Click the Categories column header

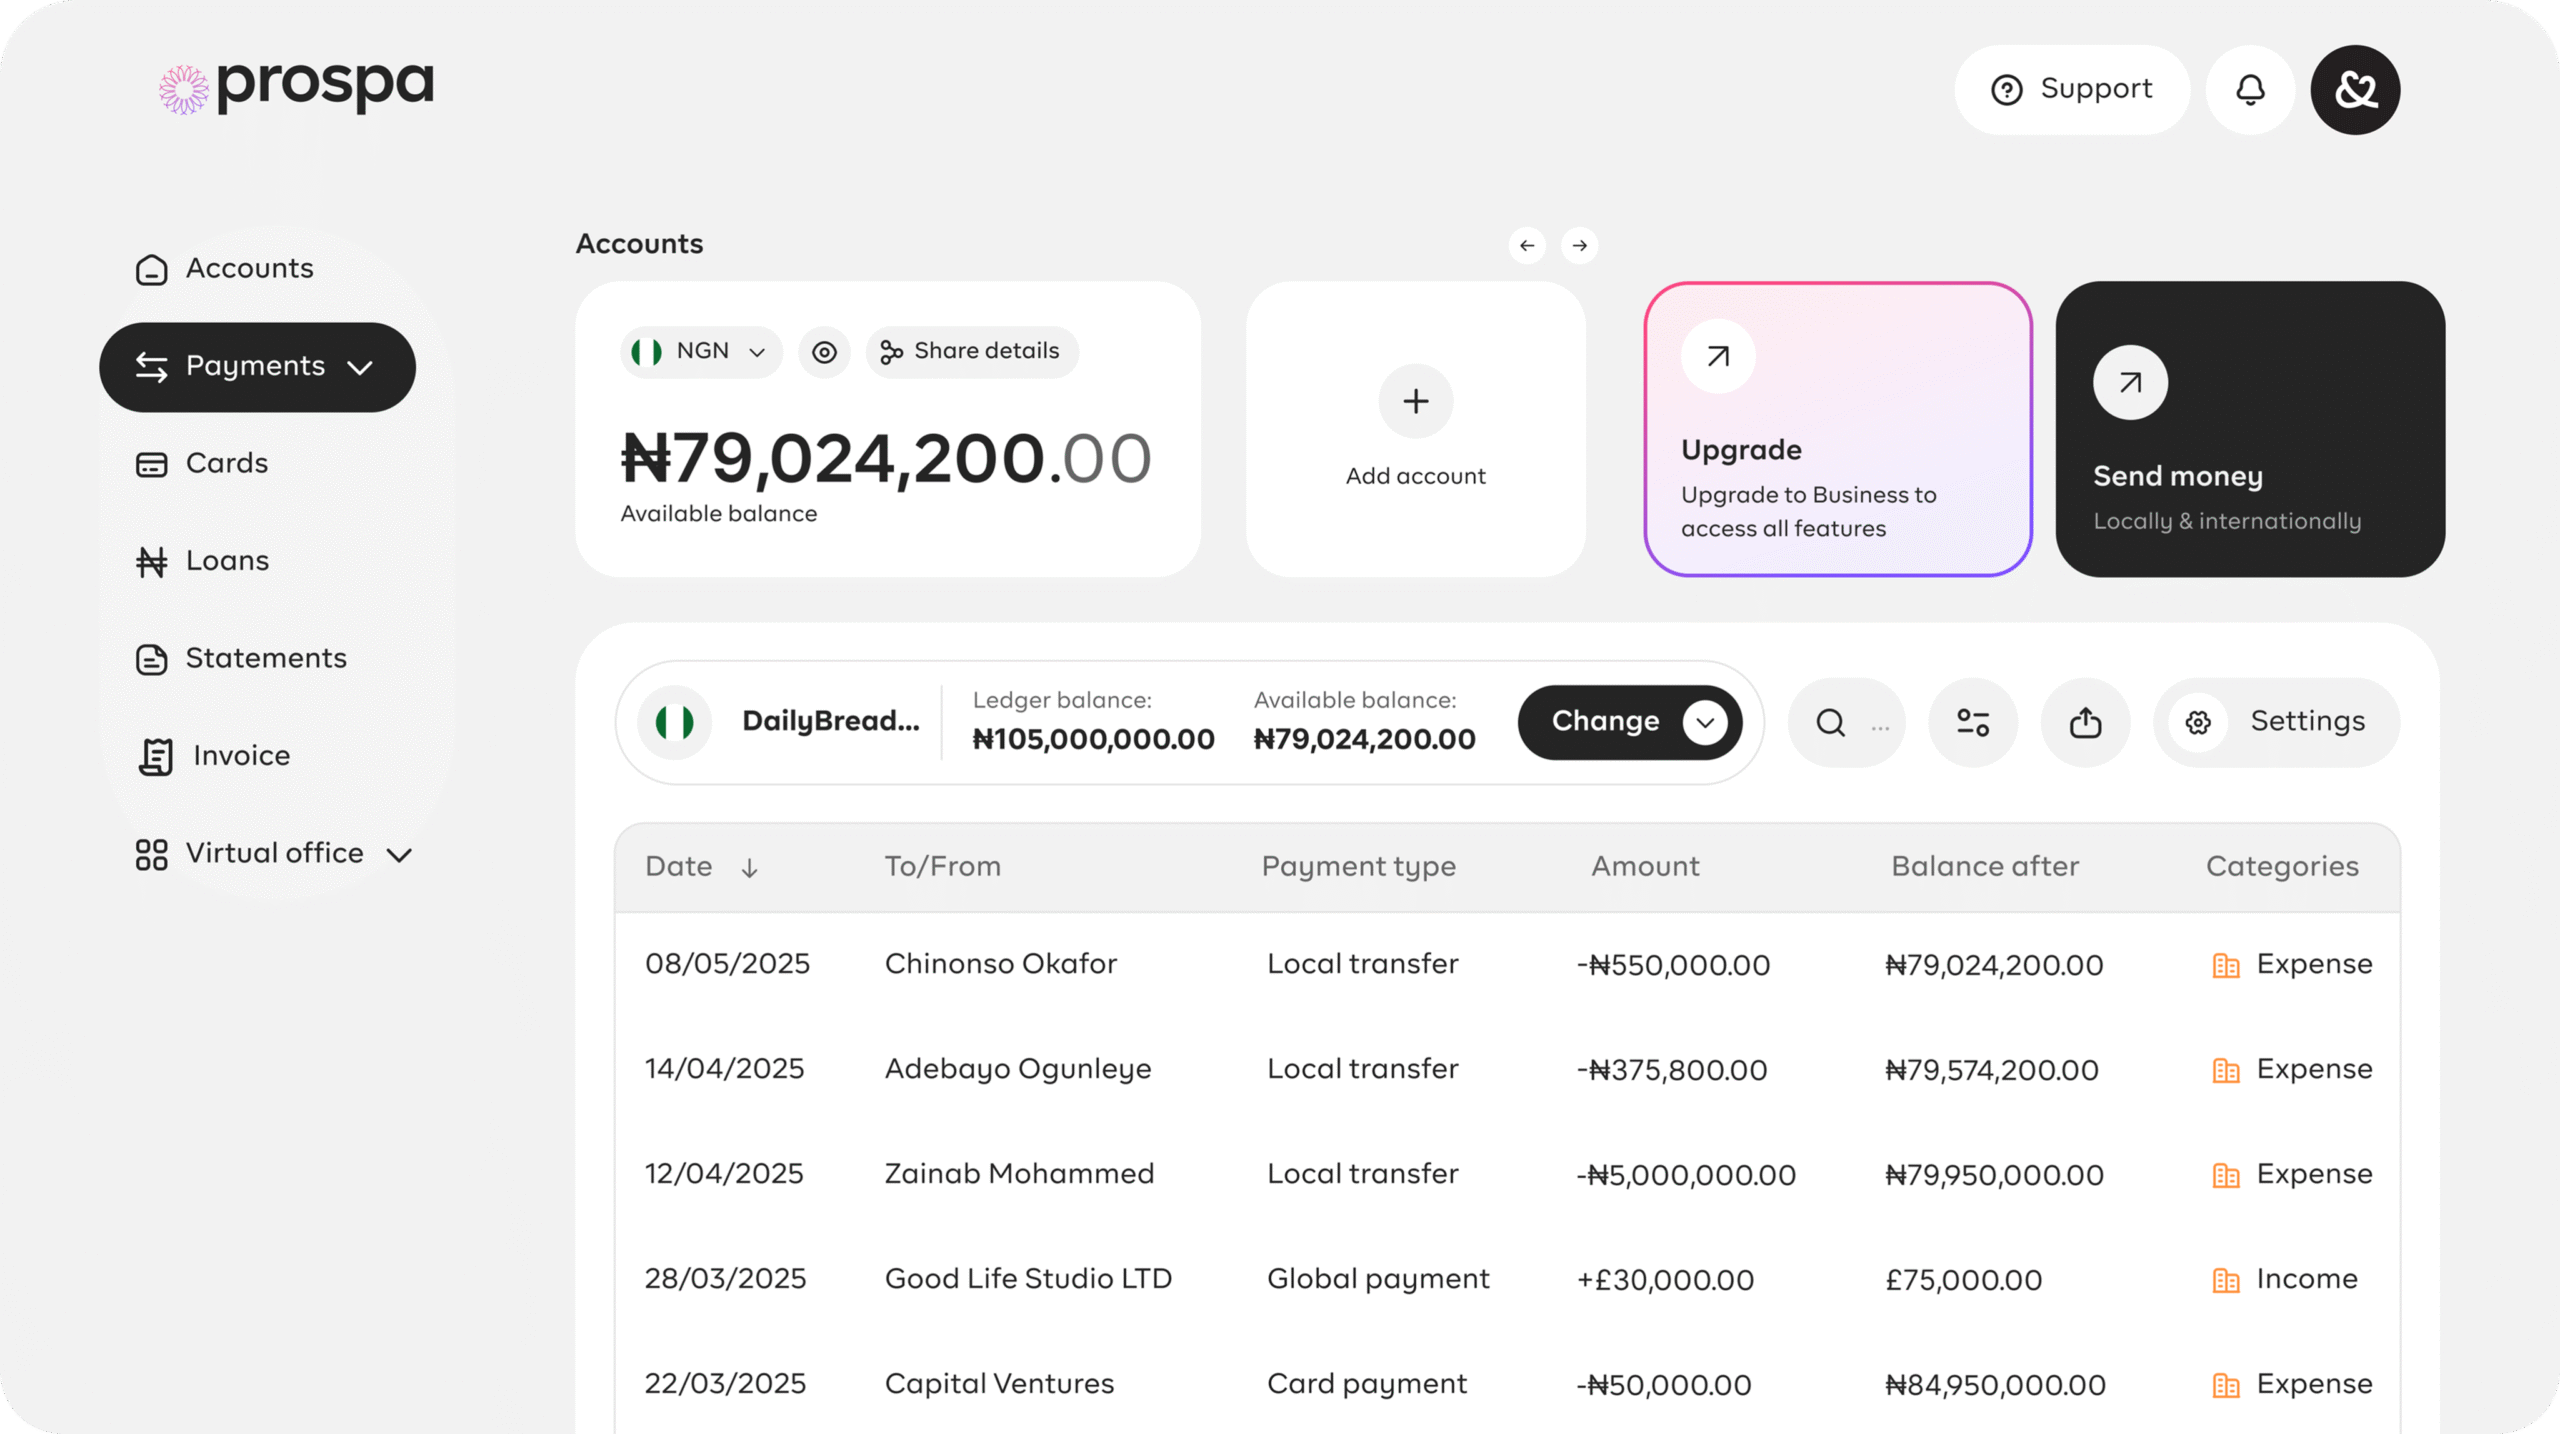coord(2282,866)
